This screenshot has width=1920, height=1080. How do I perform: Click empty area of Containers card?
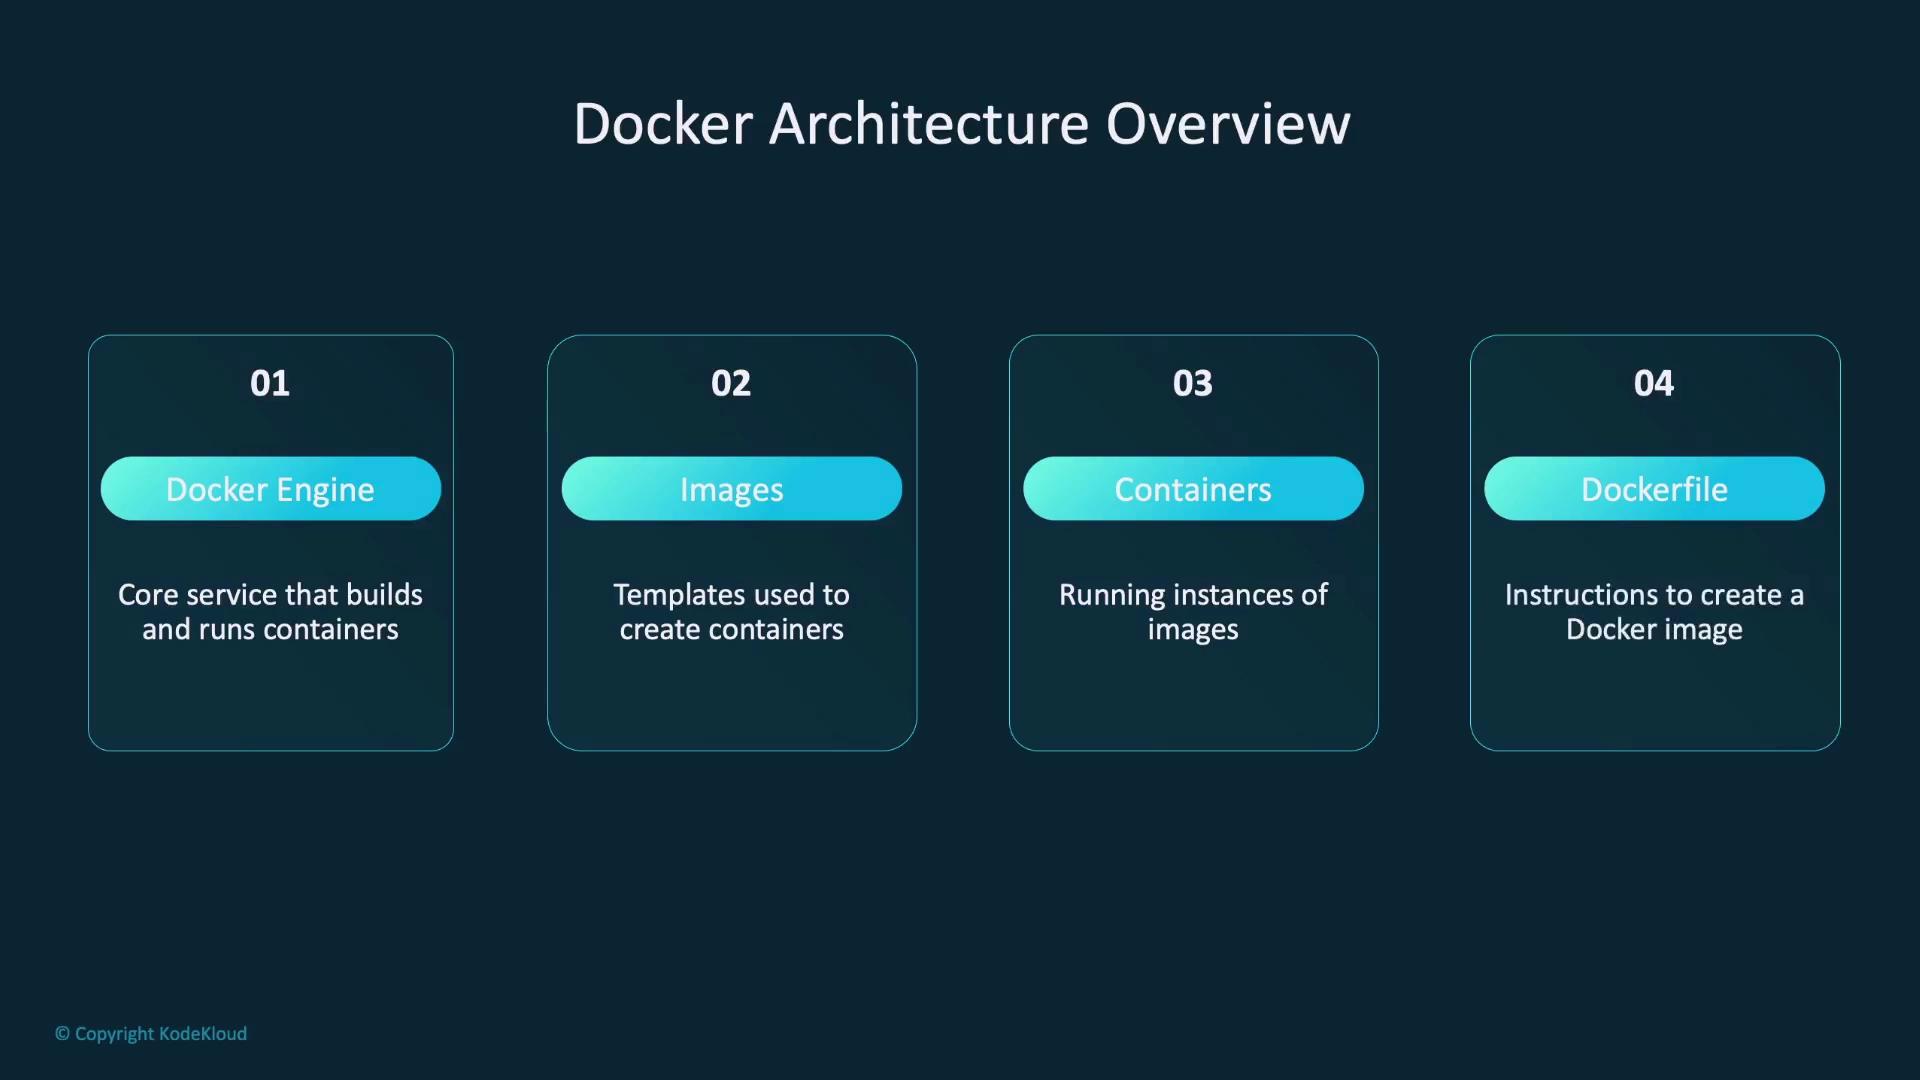tap(1192, 700)
